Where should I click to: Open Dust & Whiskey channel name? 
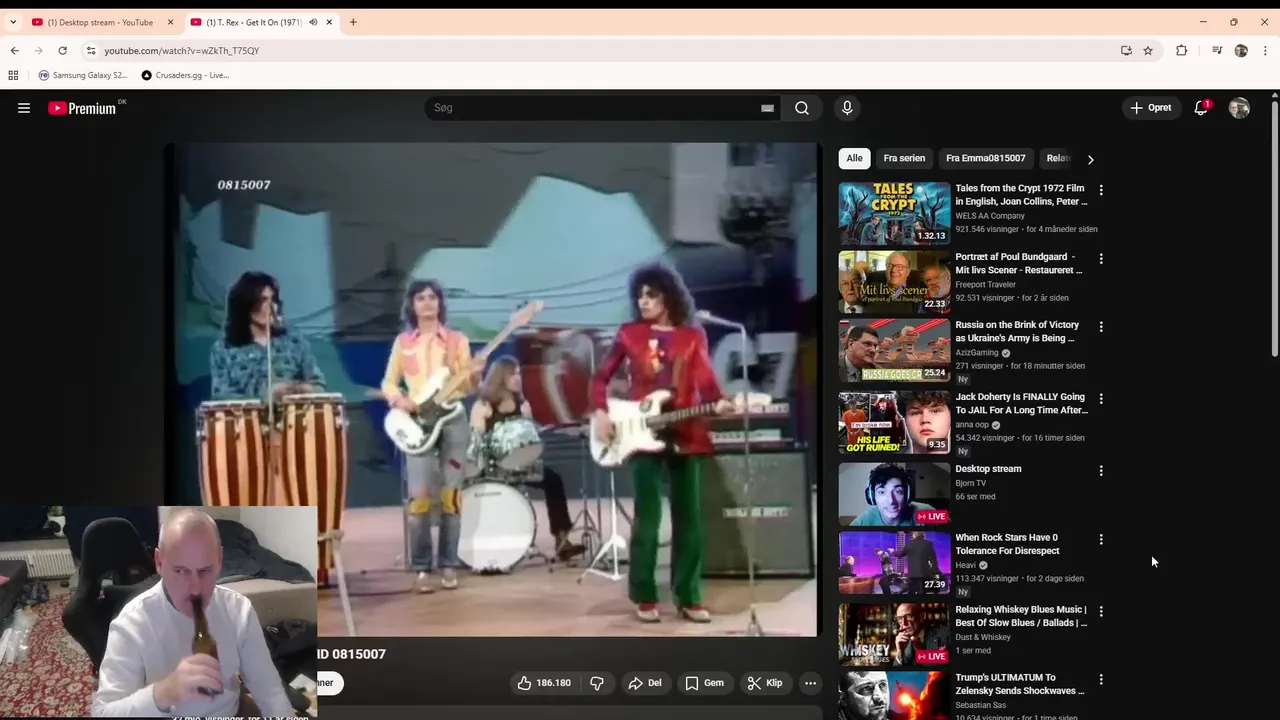click(x=983, y=637)
